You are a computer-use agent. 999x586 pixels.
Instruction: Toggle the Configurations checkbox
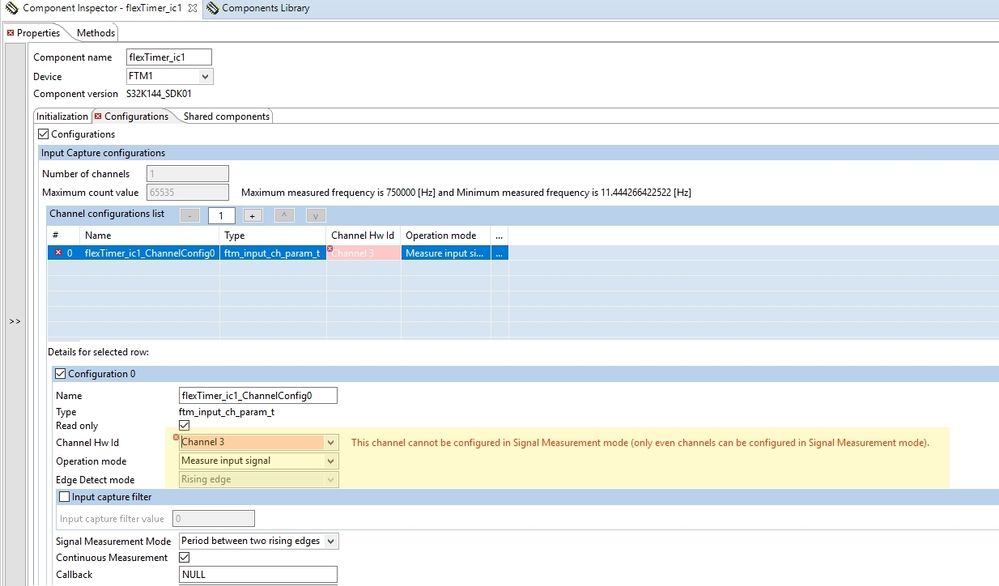43,134
